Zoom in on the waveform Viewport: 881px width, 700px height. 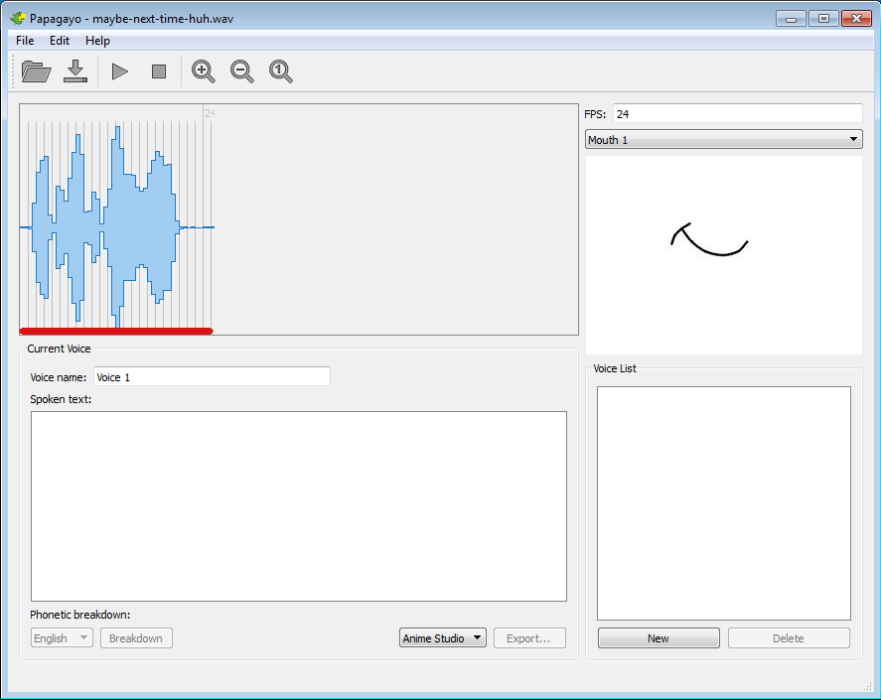coord(203,71)
